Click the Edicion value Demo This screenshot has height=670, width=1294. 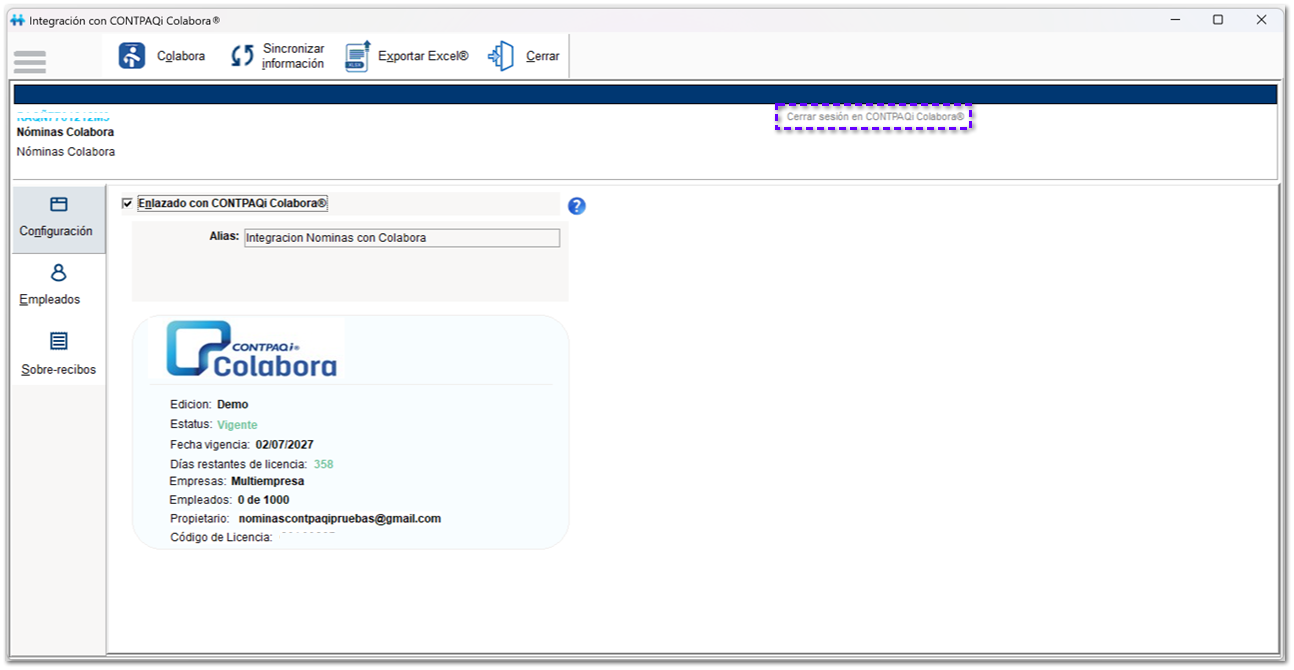232,405
